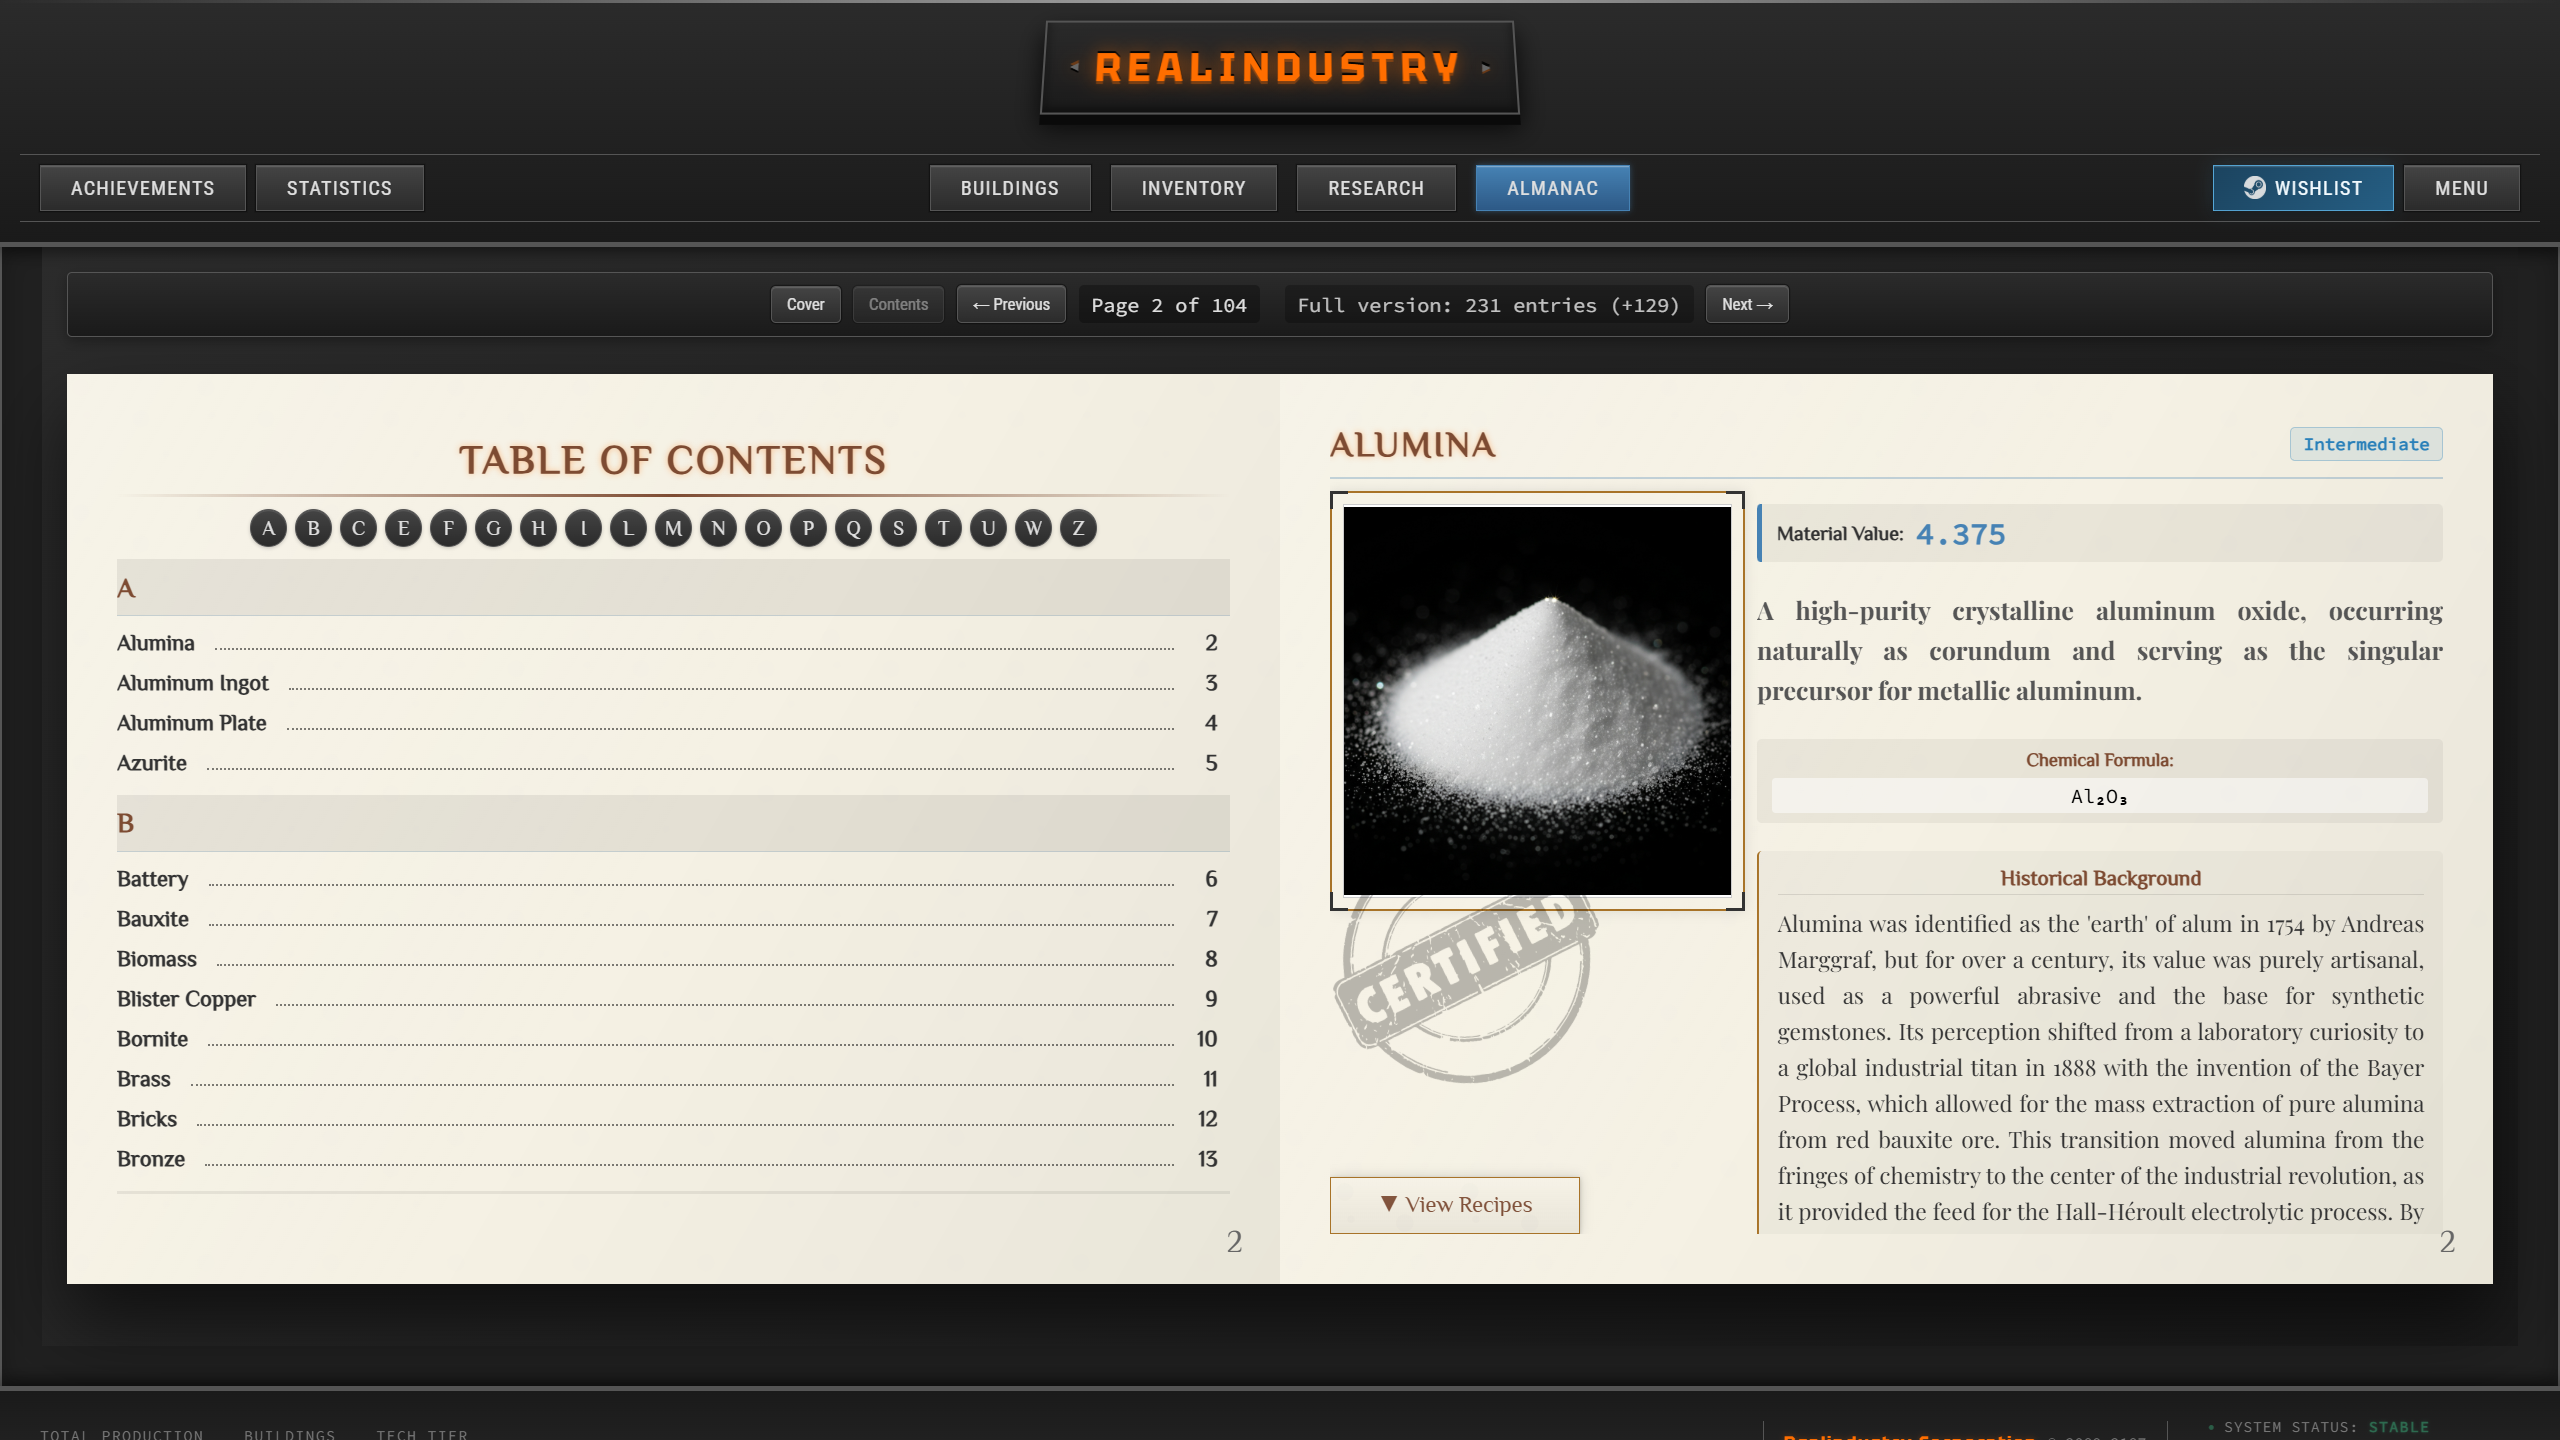
Task: Click the Intermediate difficulty badge
Action: (2366, 444)
